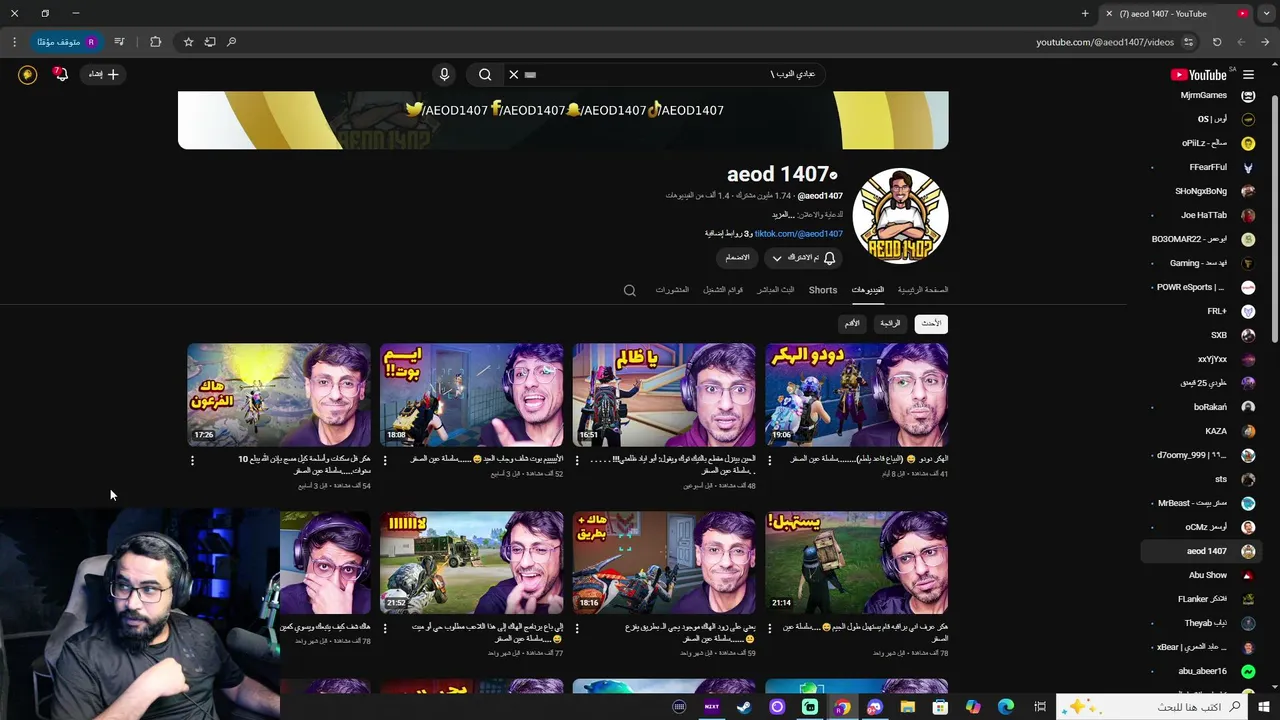The width and height of the screenshot is (1280, 720).
Task: Open the ايم بوت video thumbnail
Action: 471,395
